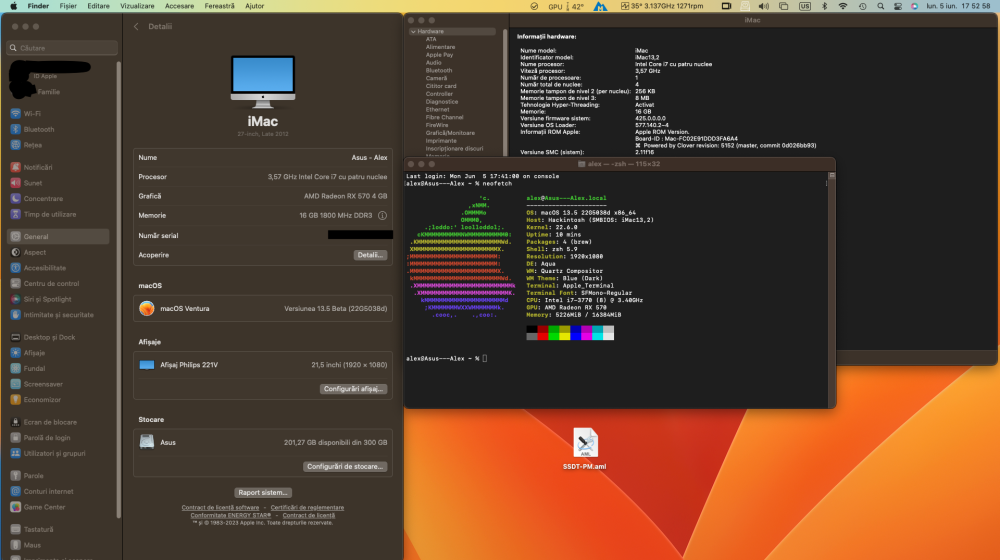Open Accesare menu

tap(179, 6)
